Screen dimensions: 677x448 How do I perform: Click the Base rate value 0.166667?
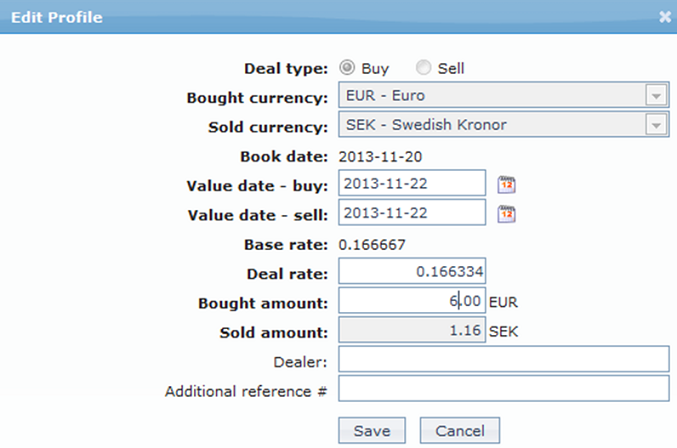click(x=372, y=243)
